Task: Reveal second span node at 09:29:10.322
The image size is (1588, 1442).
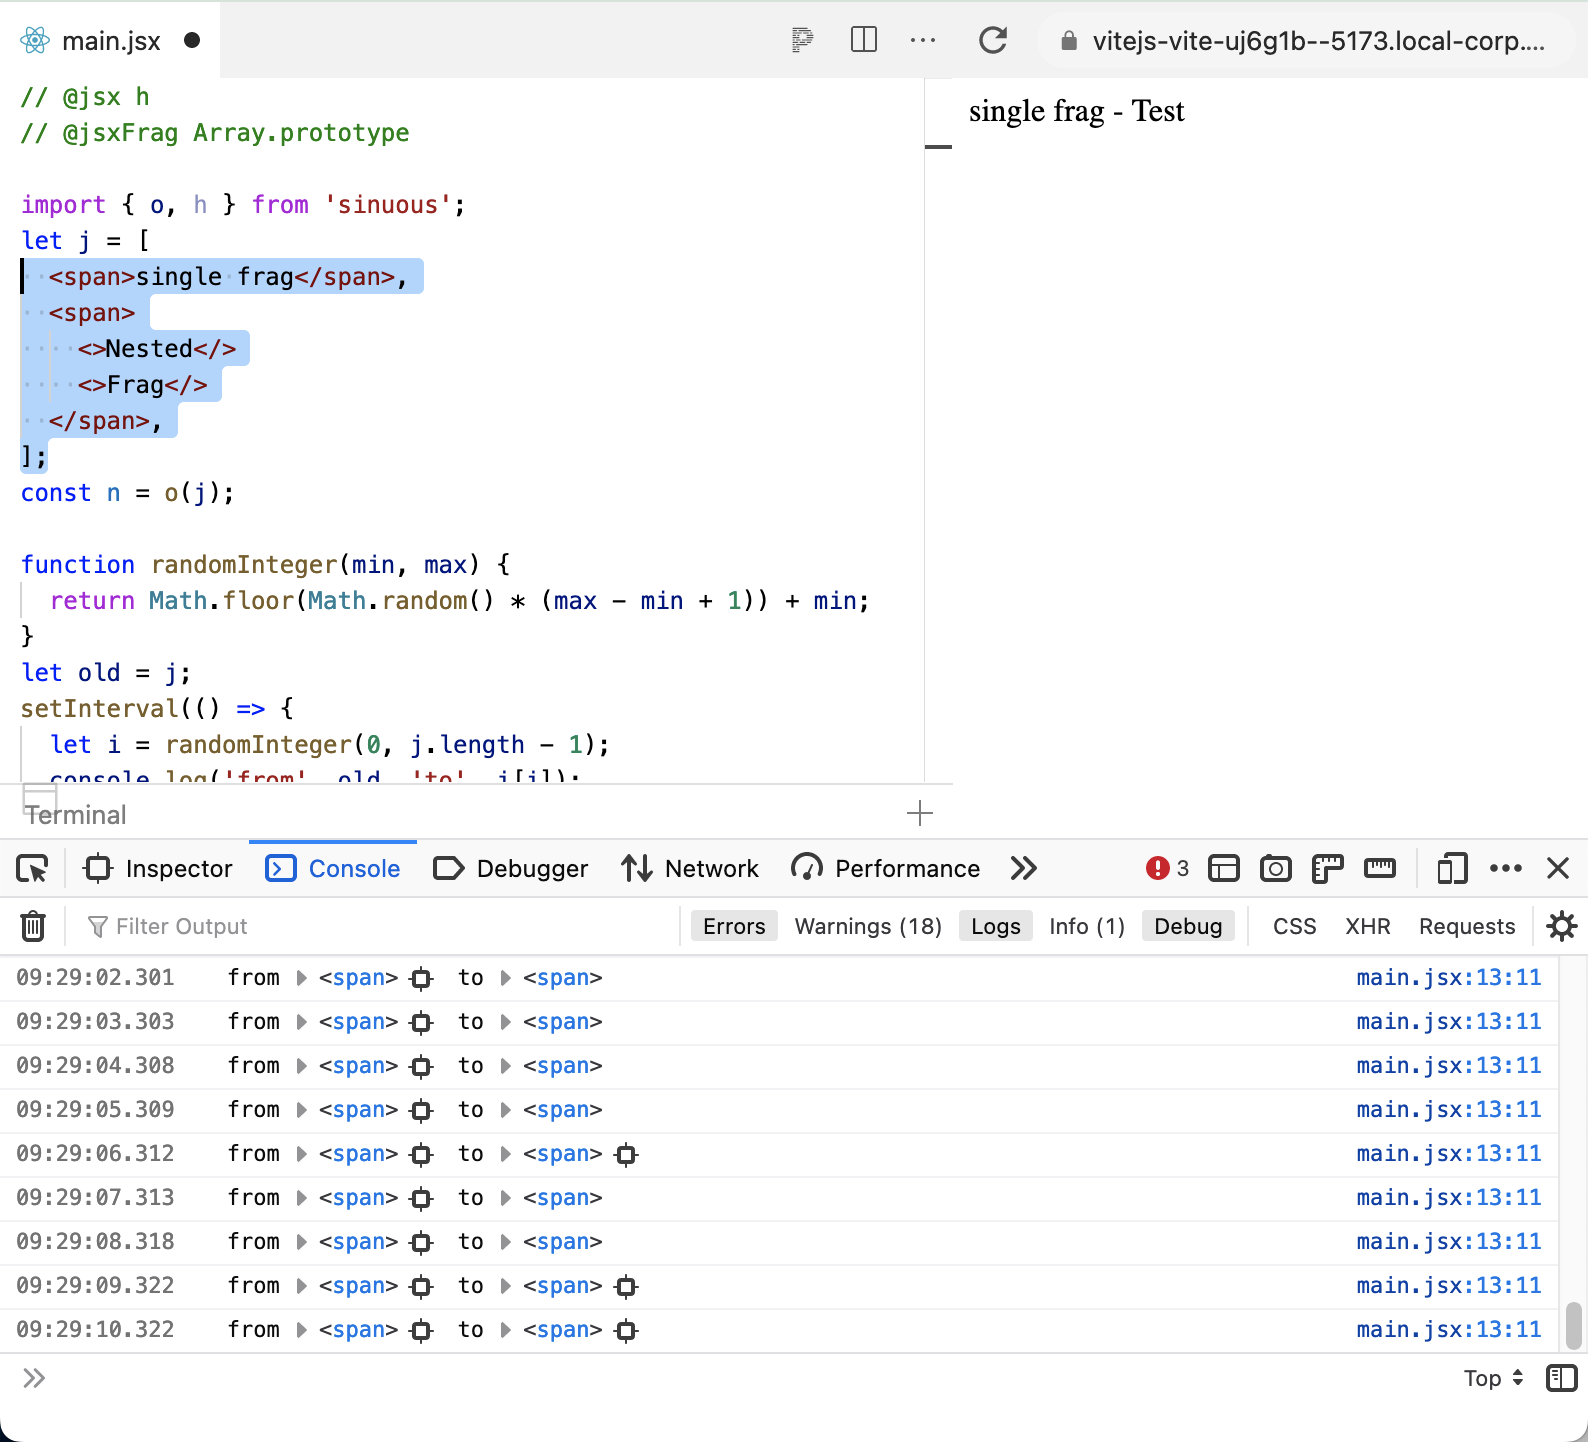Action: click(626, 1330)
